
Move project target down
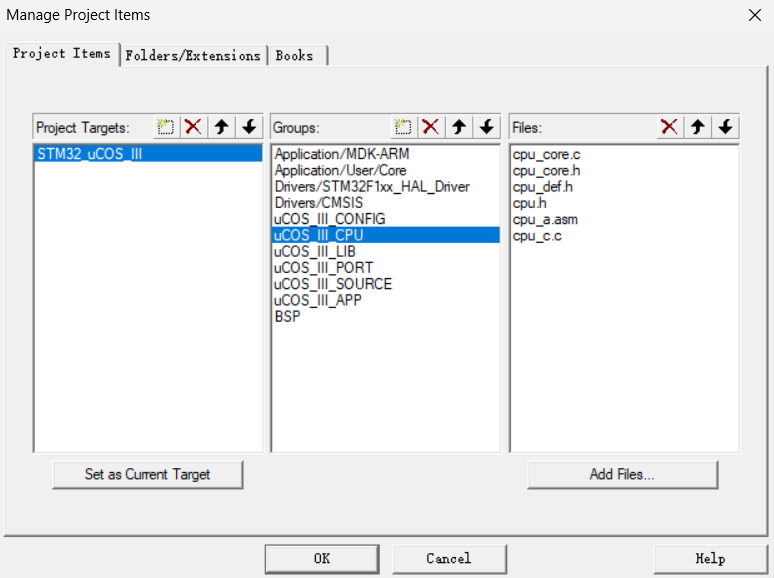249,127
